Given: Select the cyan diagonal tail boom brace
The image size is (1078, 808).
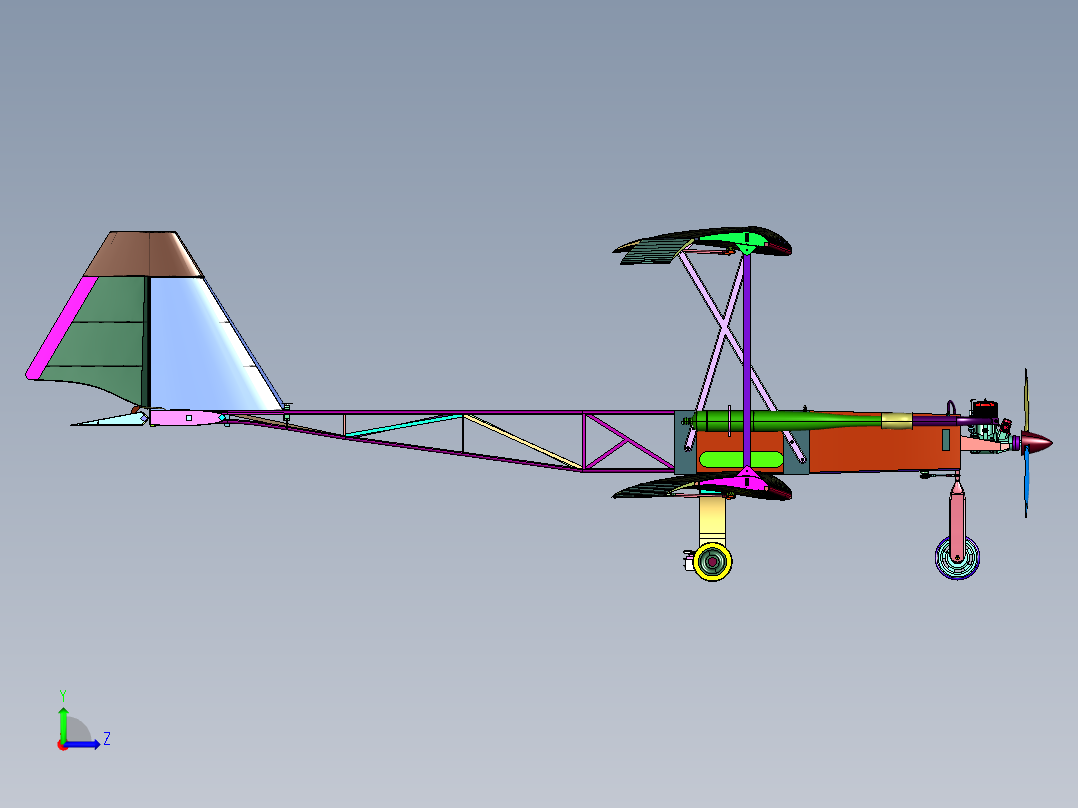Looking at the screenshot, I should tap(404, 426).
